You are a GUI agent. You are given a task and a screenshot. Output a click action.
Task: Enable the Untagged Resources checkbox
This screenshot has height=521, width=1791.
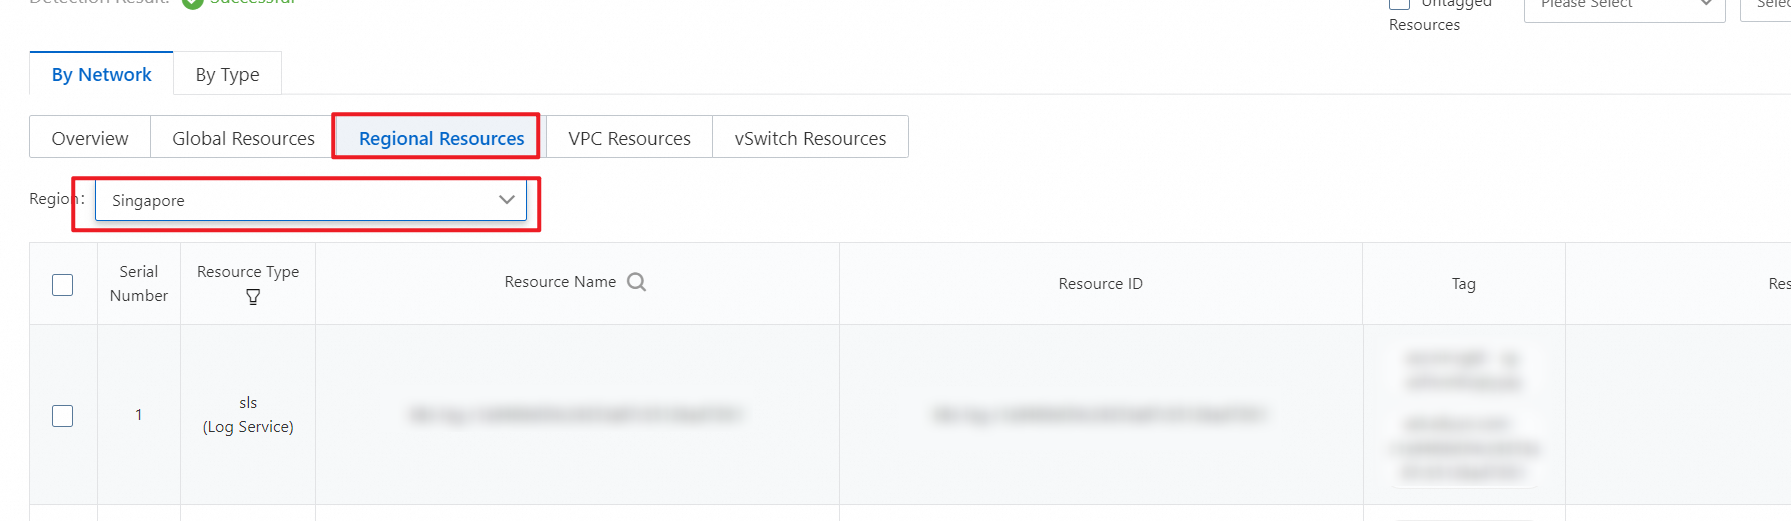coord(1400,3)
